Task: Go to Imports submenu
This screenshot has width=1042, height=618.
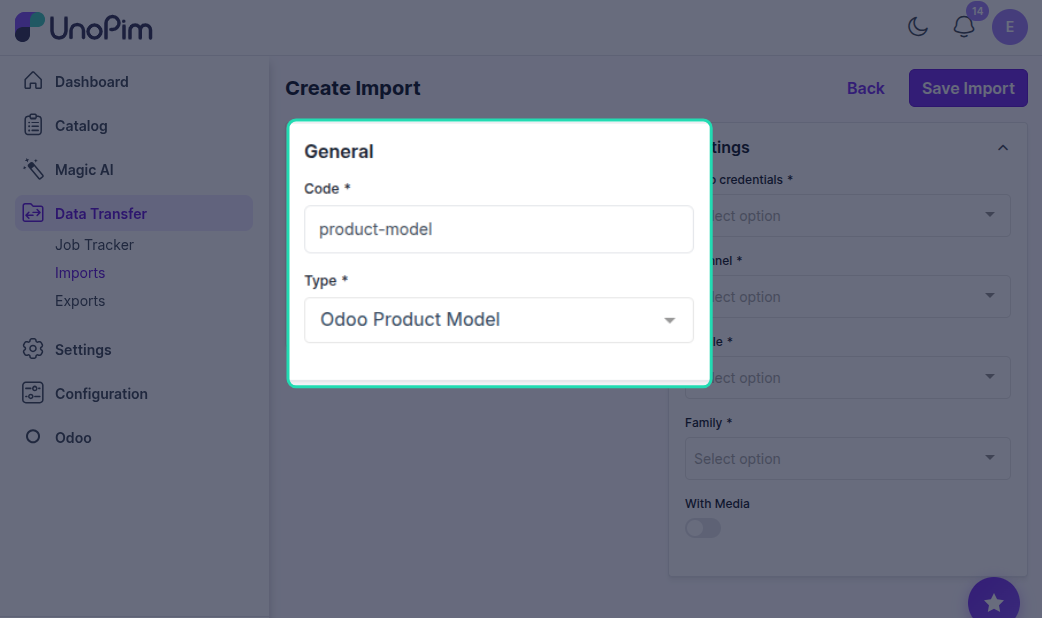Action: coord(80,273)
